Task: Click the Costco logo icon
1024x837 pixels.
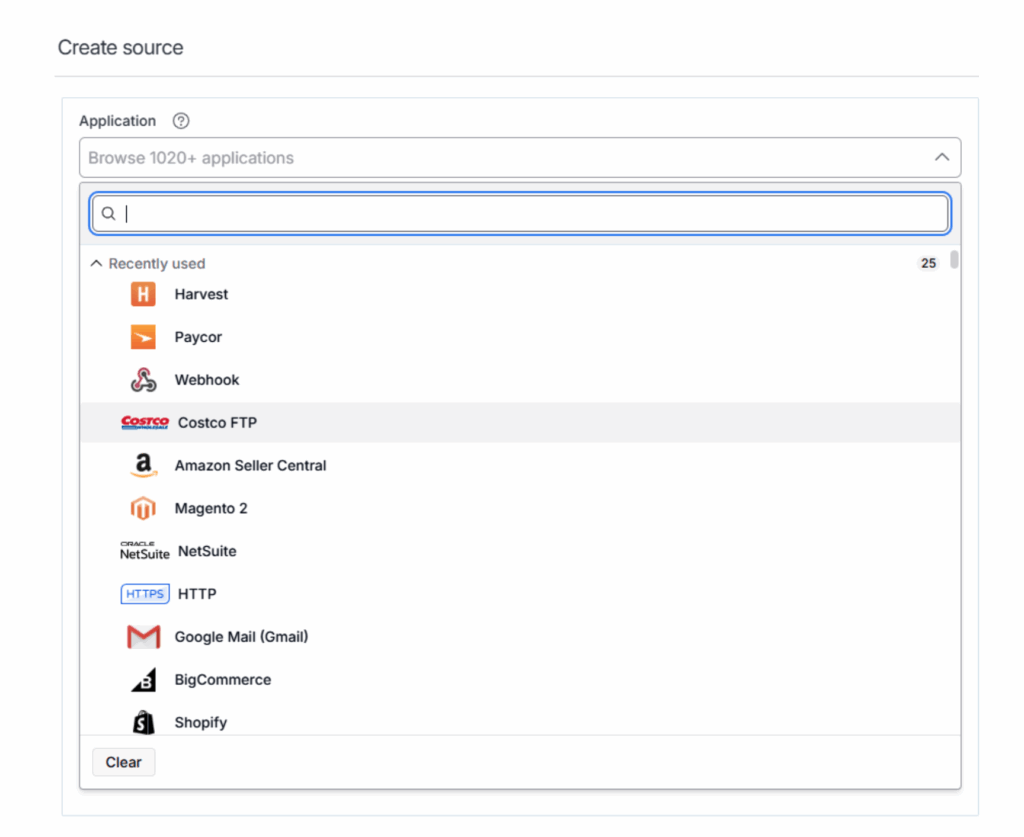Action: click(145, 423)
